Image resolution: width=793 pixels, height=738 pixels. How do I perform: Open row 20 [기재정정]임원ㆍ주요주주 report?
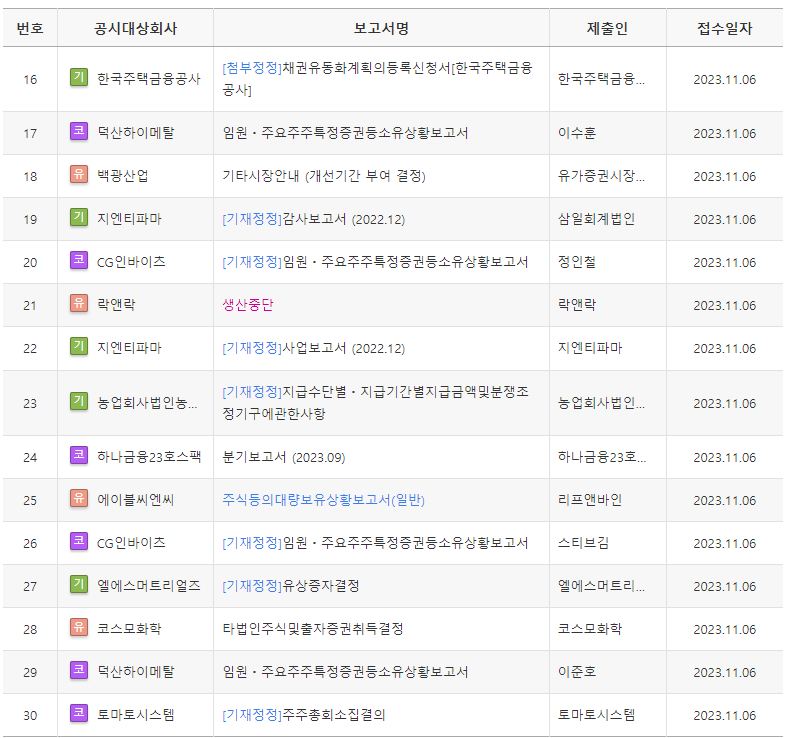pyautogui.click(x=375, y=262)
